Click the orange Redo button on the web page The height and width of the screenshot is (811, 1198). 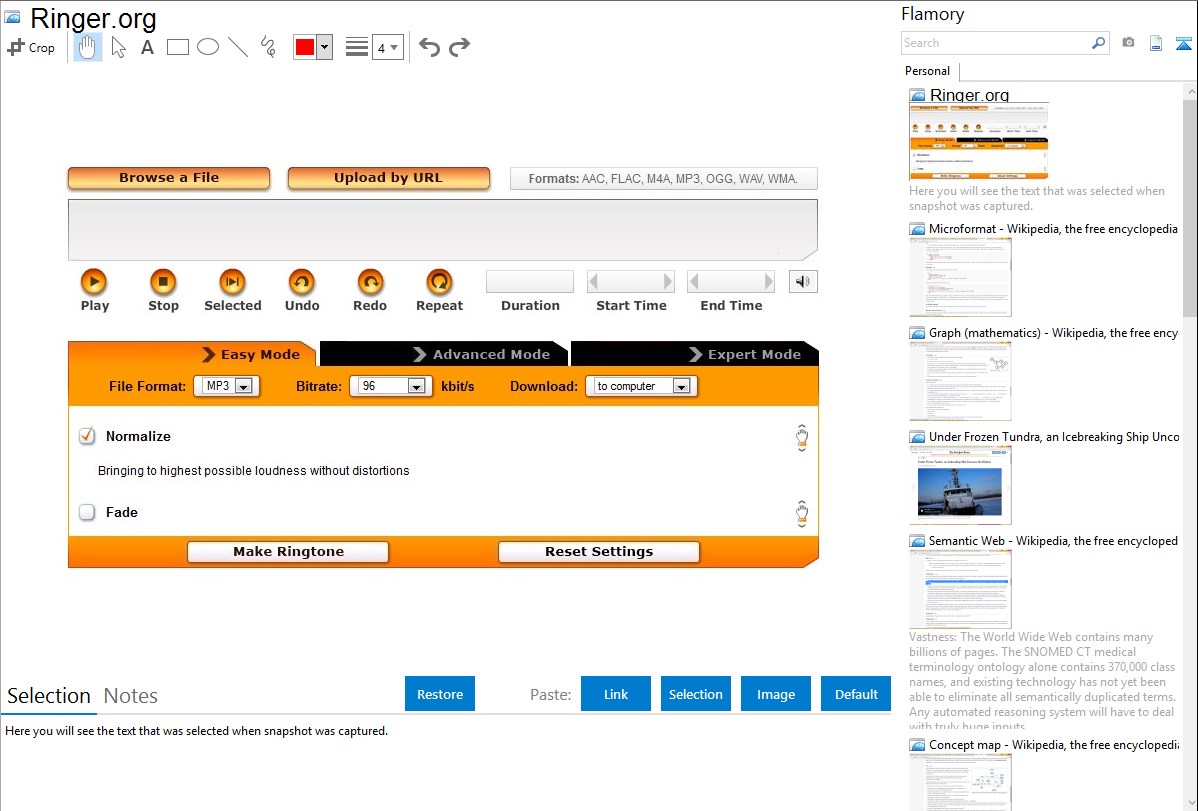370,290
